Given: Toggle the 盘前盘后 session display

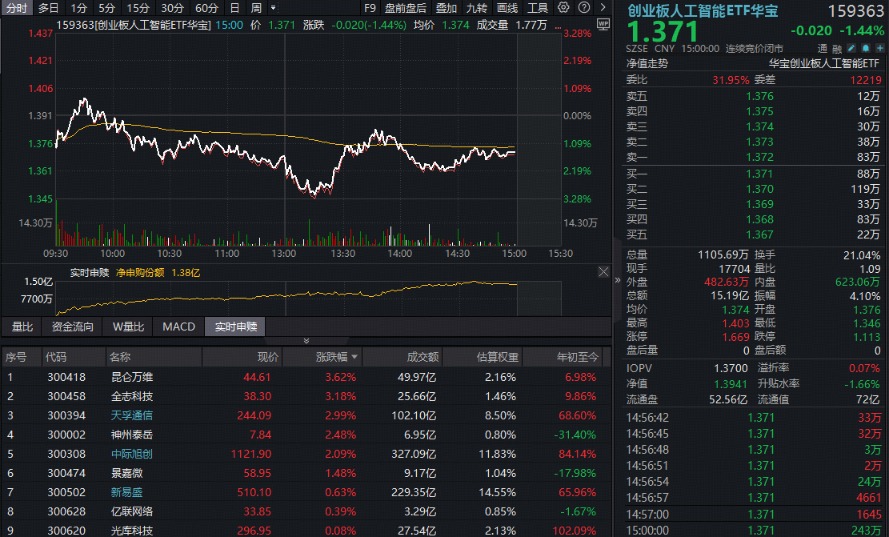Looking at the screenshot, I should [405, 8].
